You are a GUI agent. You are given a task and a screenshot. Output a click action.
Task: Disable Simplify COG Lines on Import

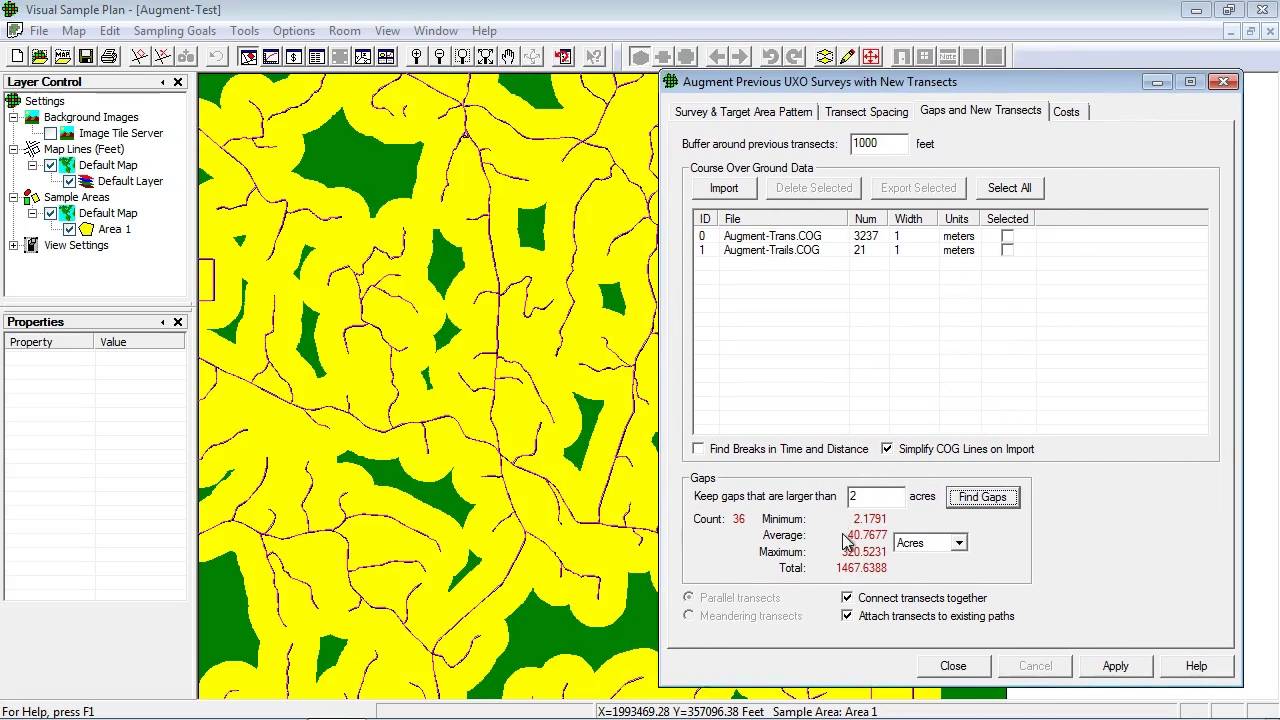click(x=887, y=449)
